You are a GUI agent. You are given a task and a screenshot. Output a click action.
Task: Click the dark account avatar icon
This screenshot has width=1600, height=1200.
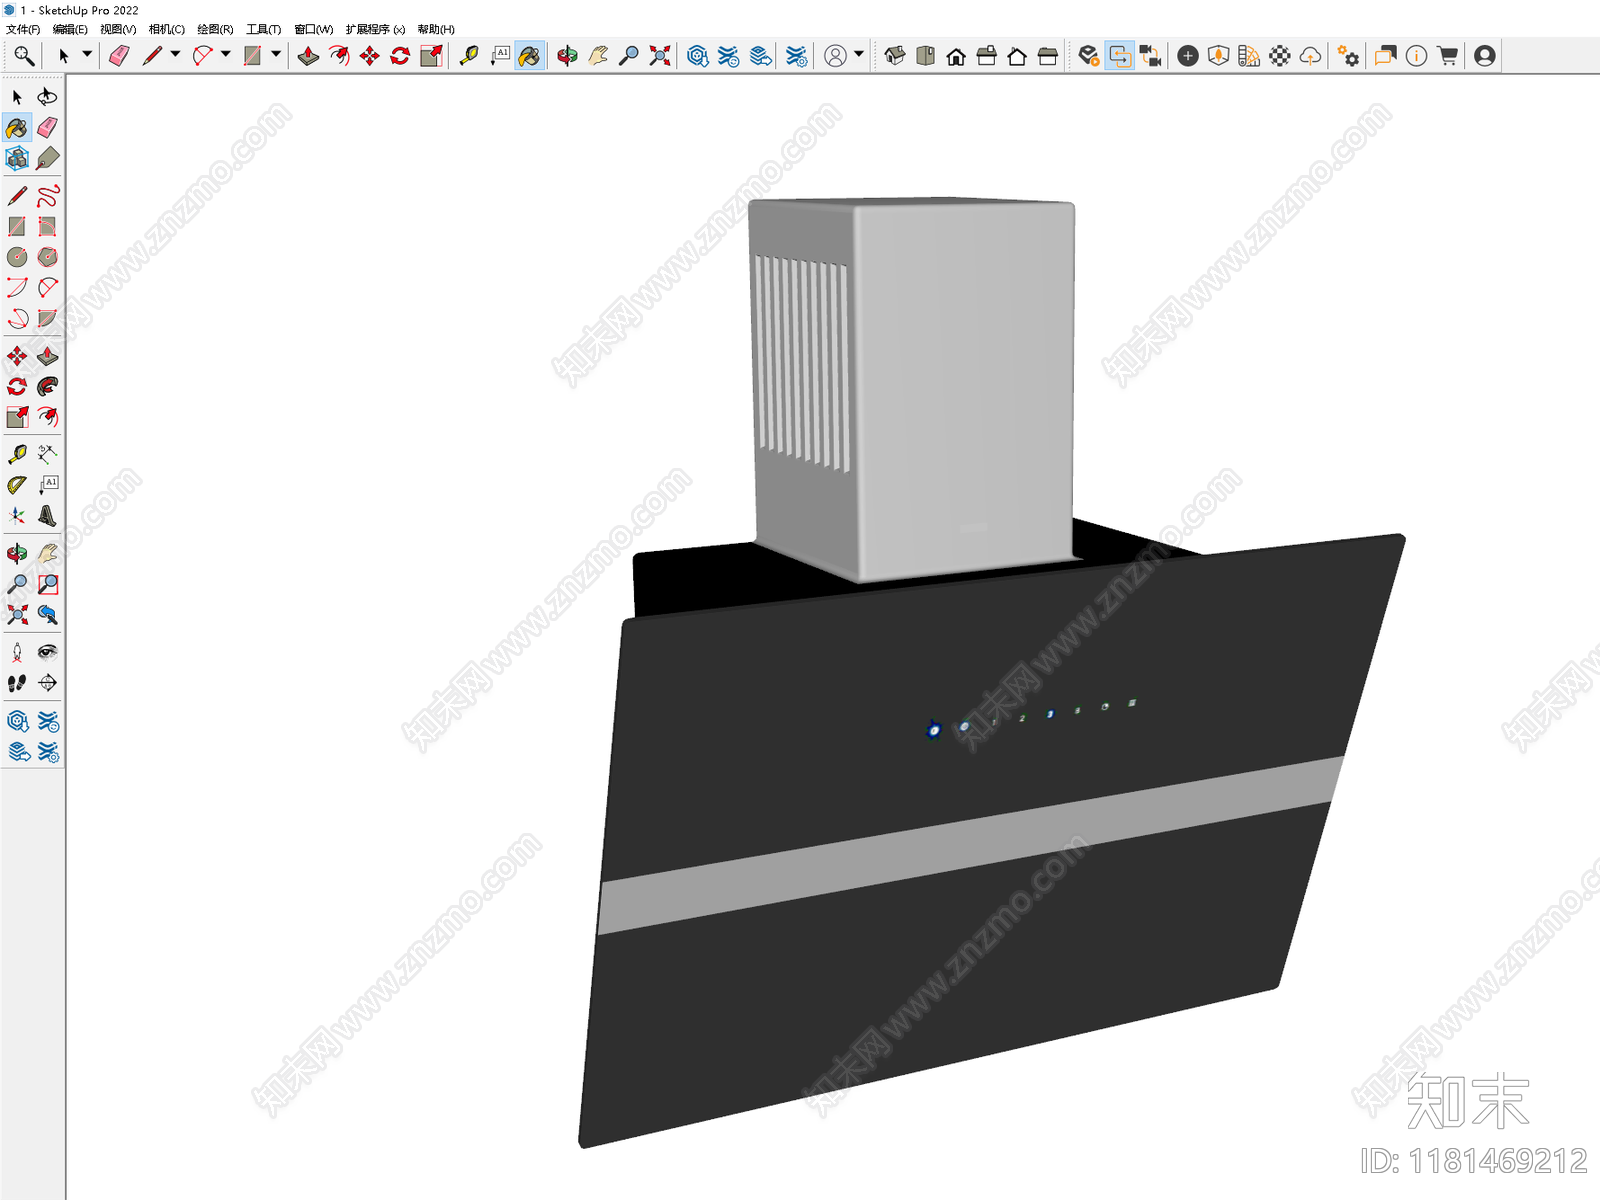[x=1485, y=56]
